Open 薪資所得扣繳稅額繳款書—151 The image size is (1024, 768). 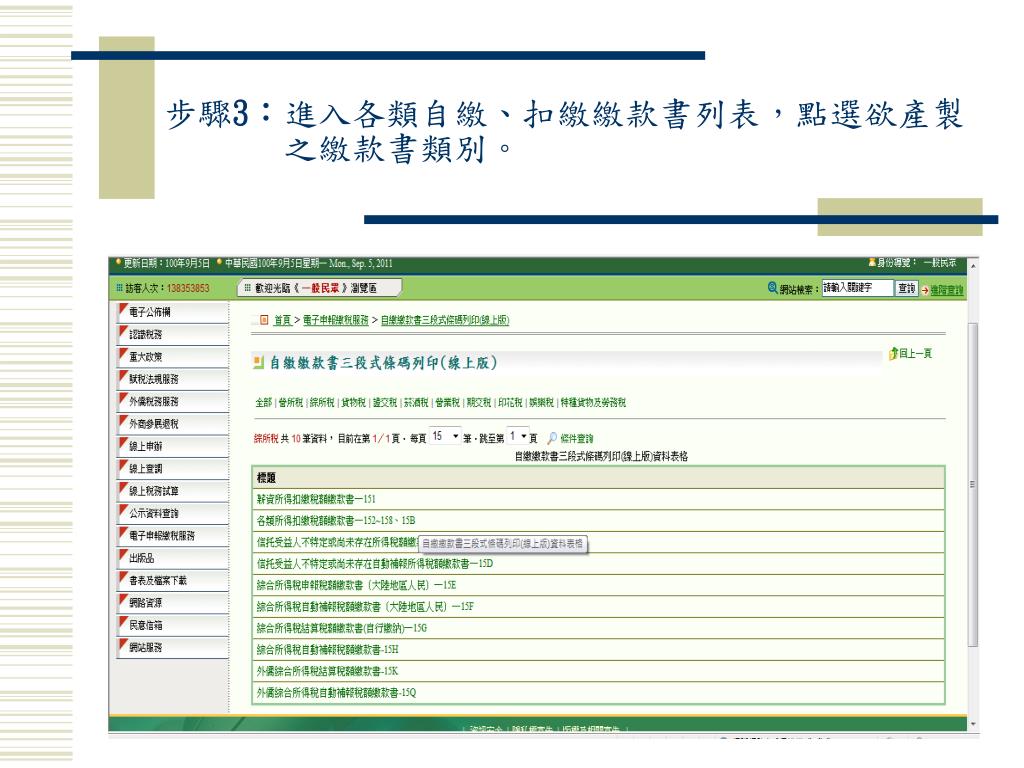(x=316, y=499)
